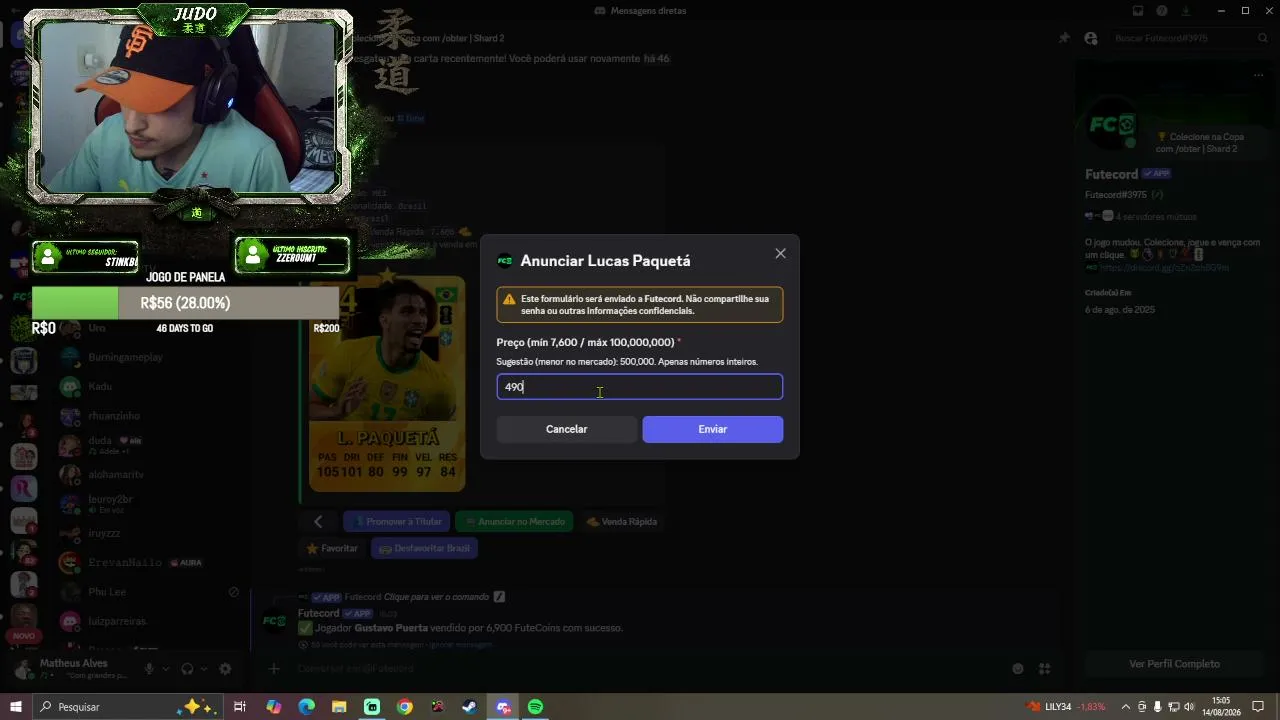
Task: Open the apps launcher beside the emoji button
Action: coord(1044,669)
